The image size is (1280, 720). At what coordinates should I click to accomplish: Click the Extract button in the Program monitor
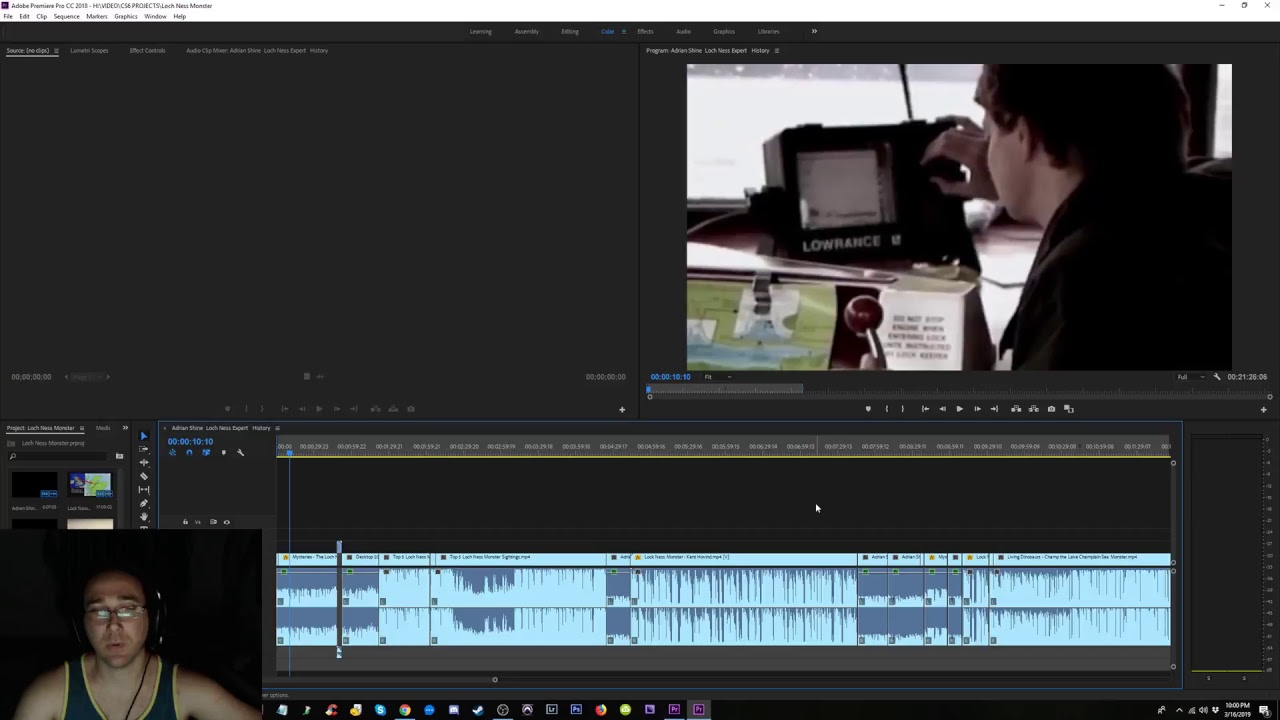(1033, 409)
